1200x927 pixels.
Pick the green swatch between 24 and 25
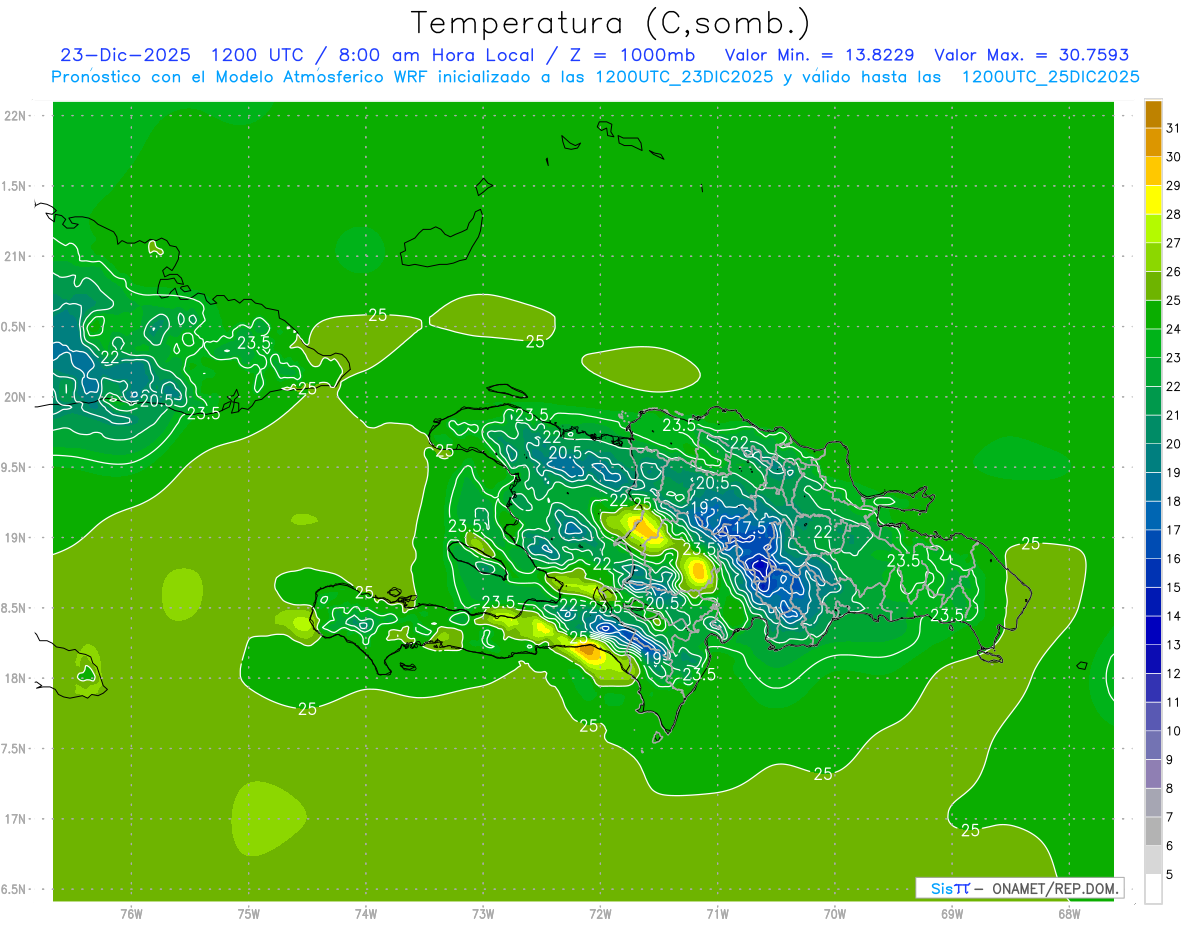pos(1153,315)
